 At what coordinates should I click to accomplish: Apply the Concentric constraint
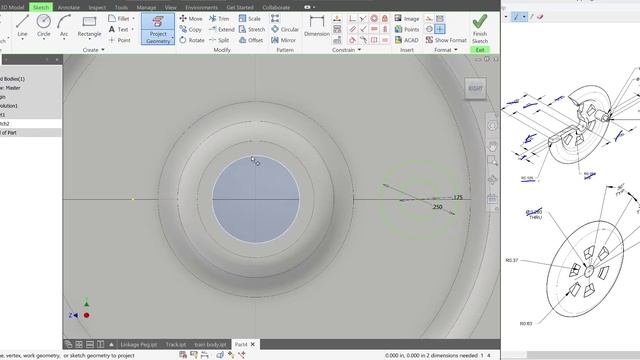tap(374, 18)
